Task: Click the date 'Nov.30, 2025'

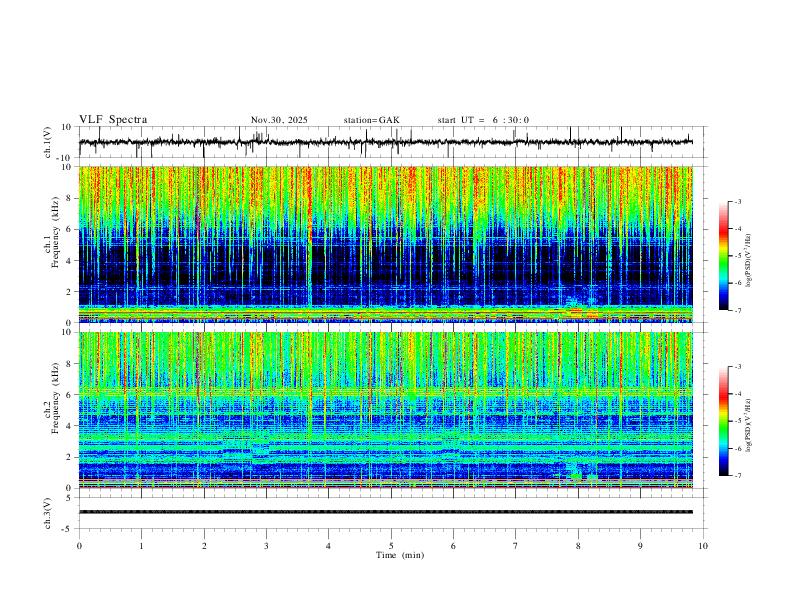Action: [279, 120]
